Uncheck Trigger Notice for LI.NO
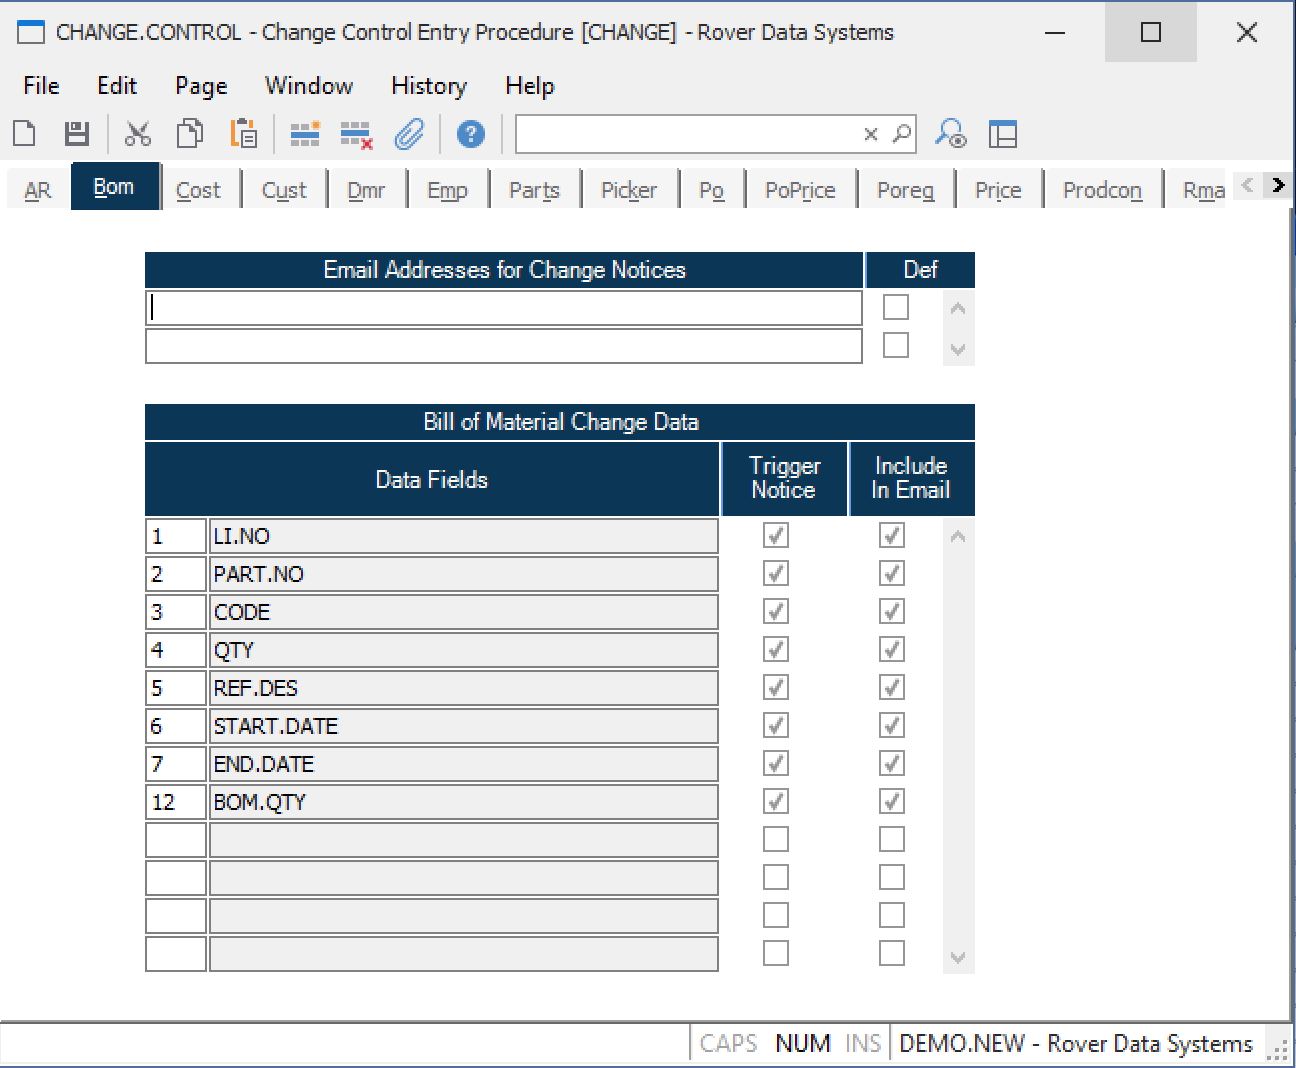 point(776,536)
